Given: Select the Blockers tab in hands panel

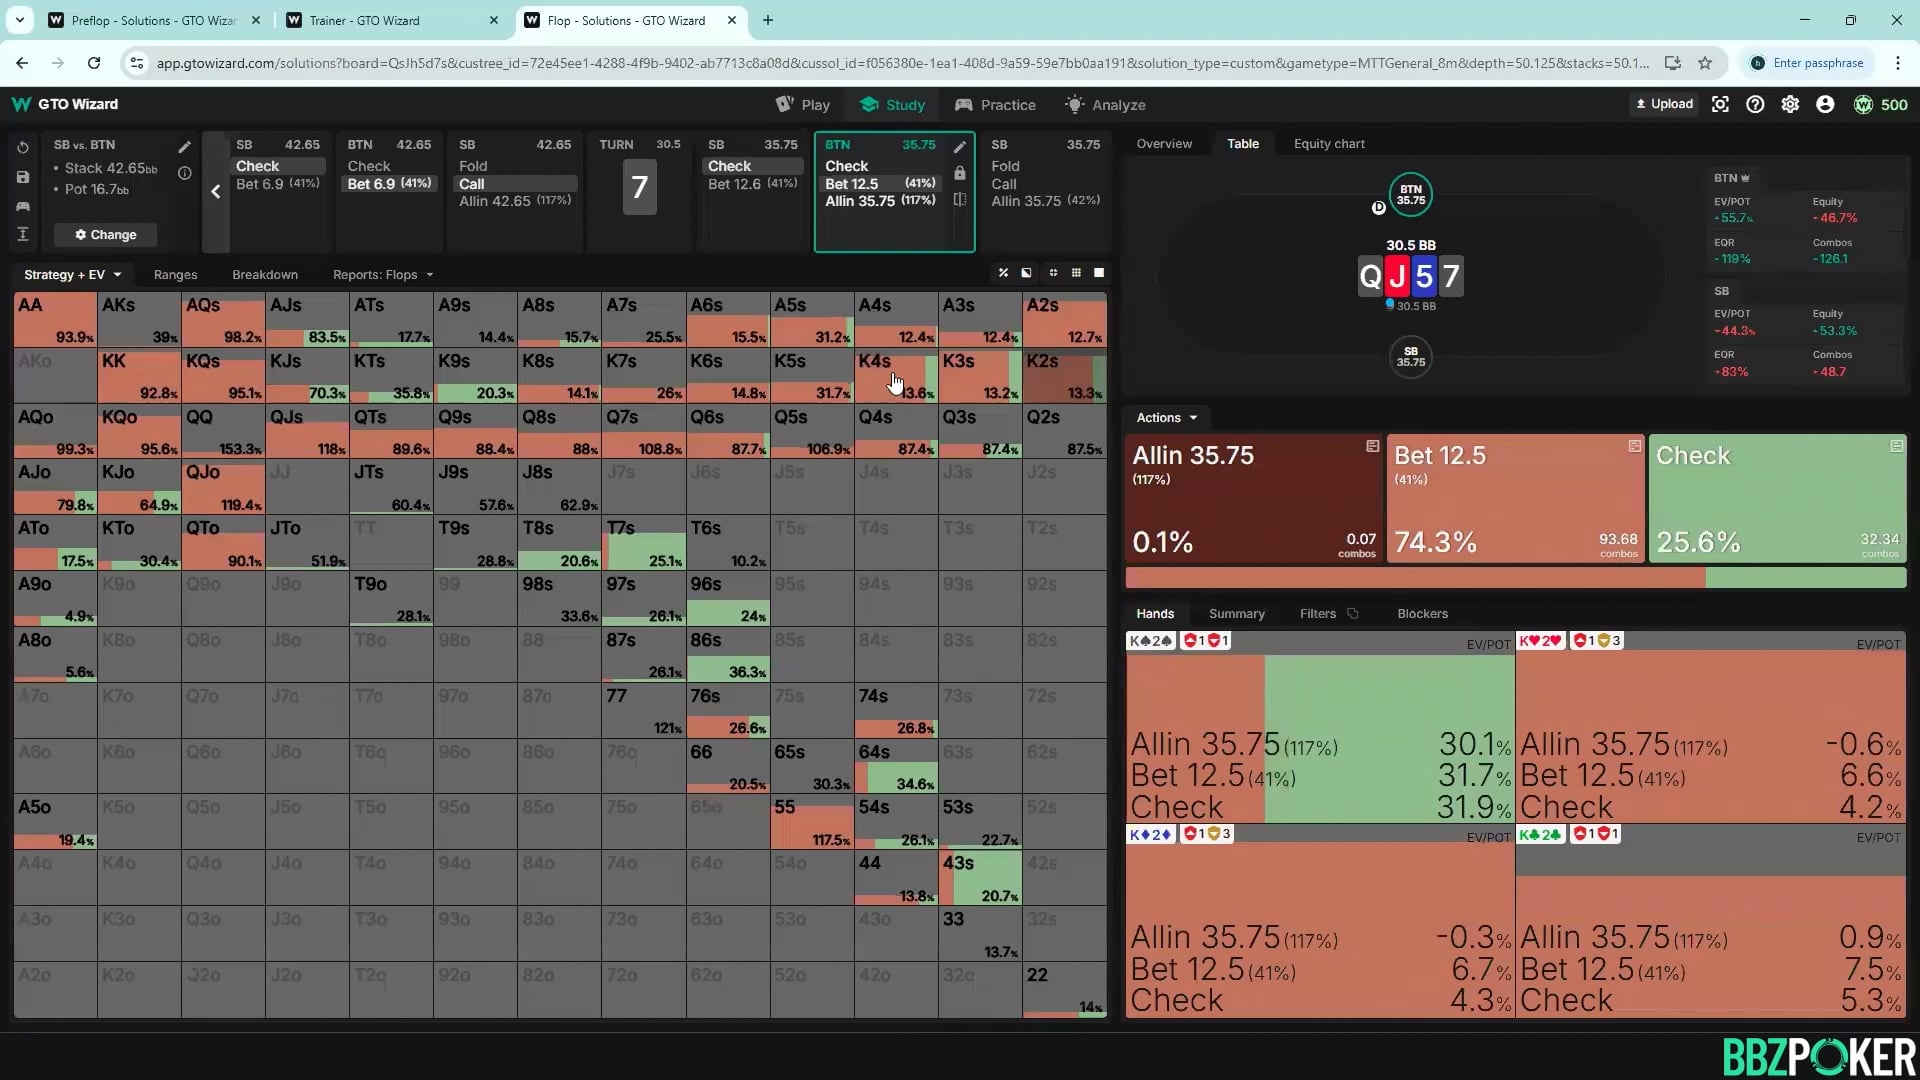Looking at the screenshot, I should coord(1422,613).
